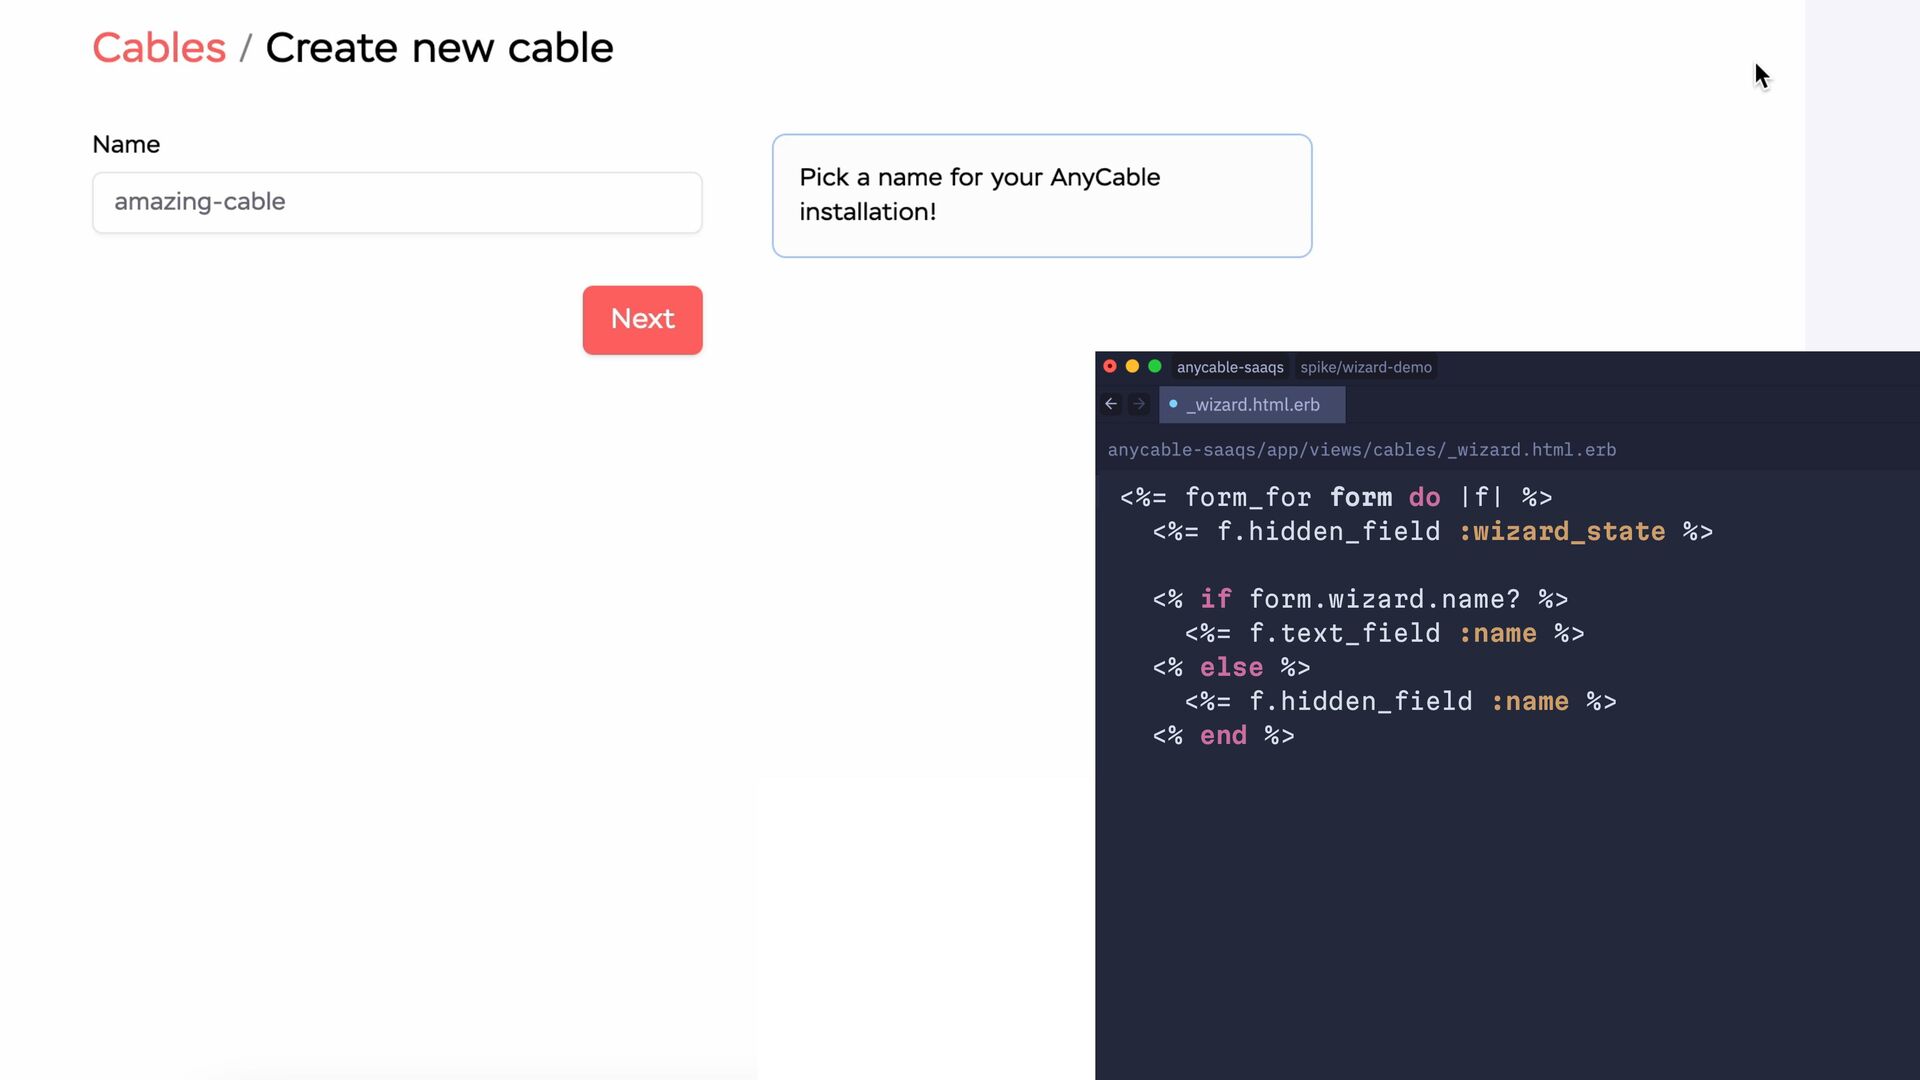Select the _wizard.html.erb editor tab

click(1253, 405)
